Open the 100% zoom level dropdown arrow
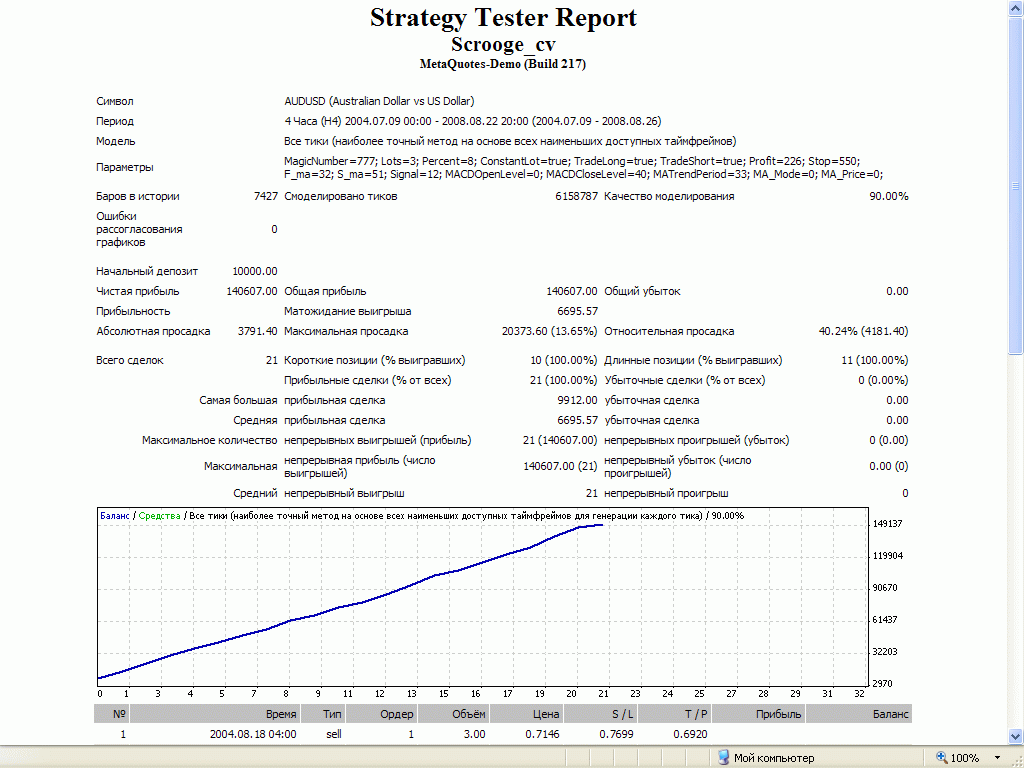Screen dimensions: 1024x768 [x=997, y=758]
